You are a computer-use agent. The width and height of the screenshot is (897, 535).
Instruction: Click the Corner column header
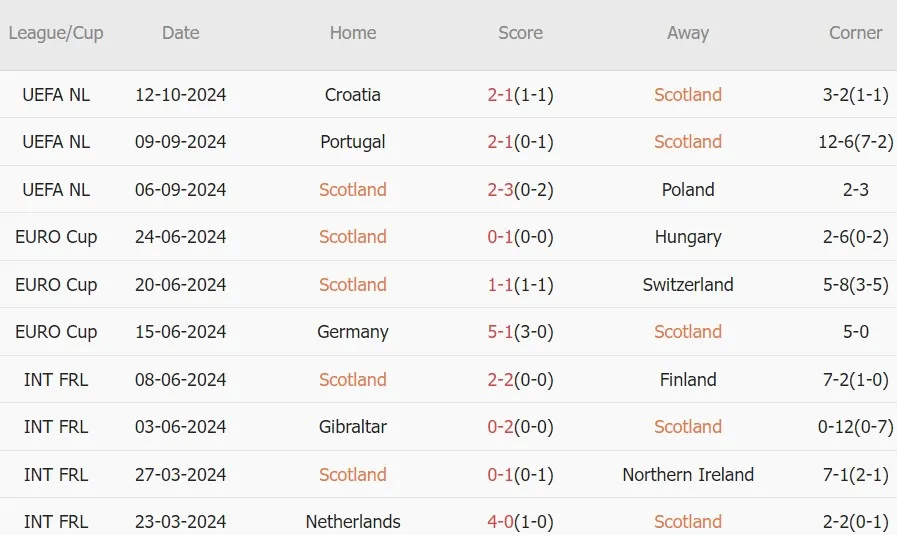click(855, 33)
